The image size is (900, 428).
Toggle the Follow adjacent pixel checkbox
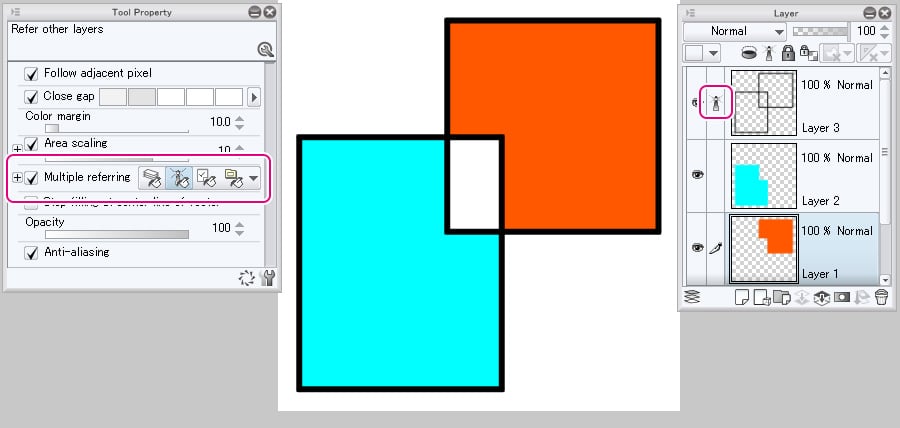pos(32,74)
